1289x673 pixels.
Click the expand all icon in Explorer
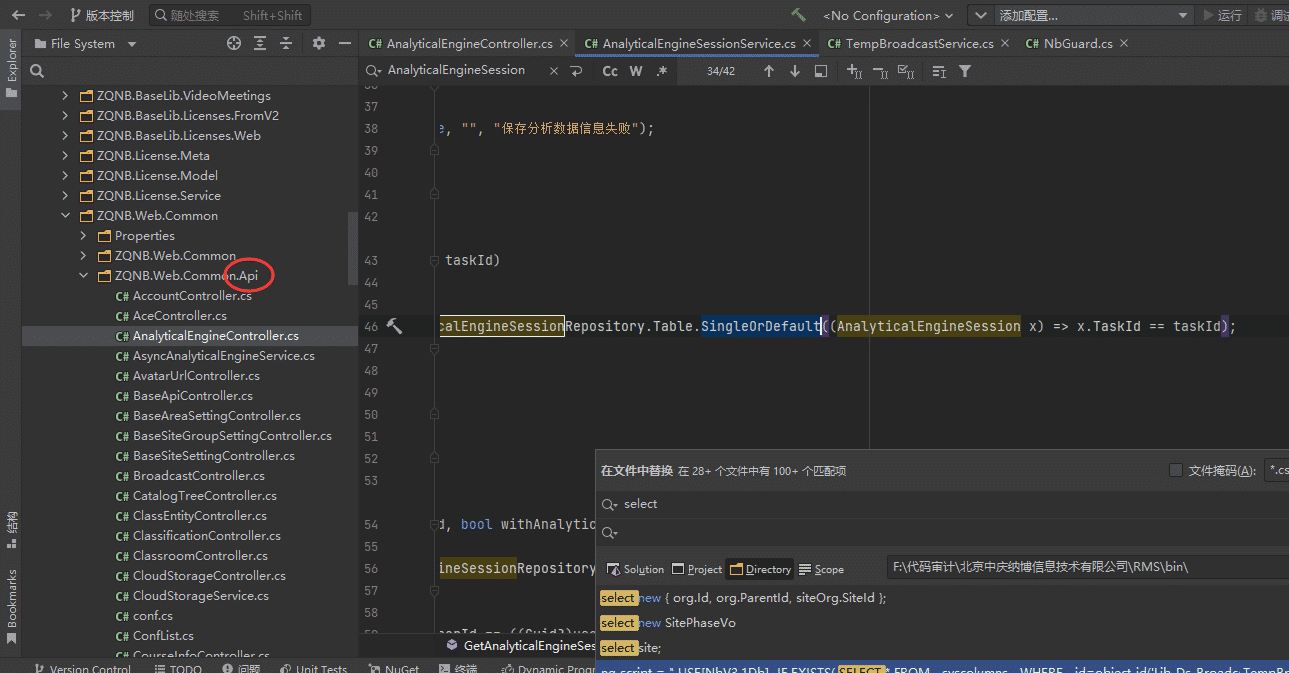point(260,43)
